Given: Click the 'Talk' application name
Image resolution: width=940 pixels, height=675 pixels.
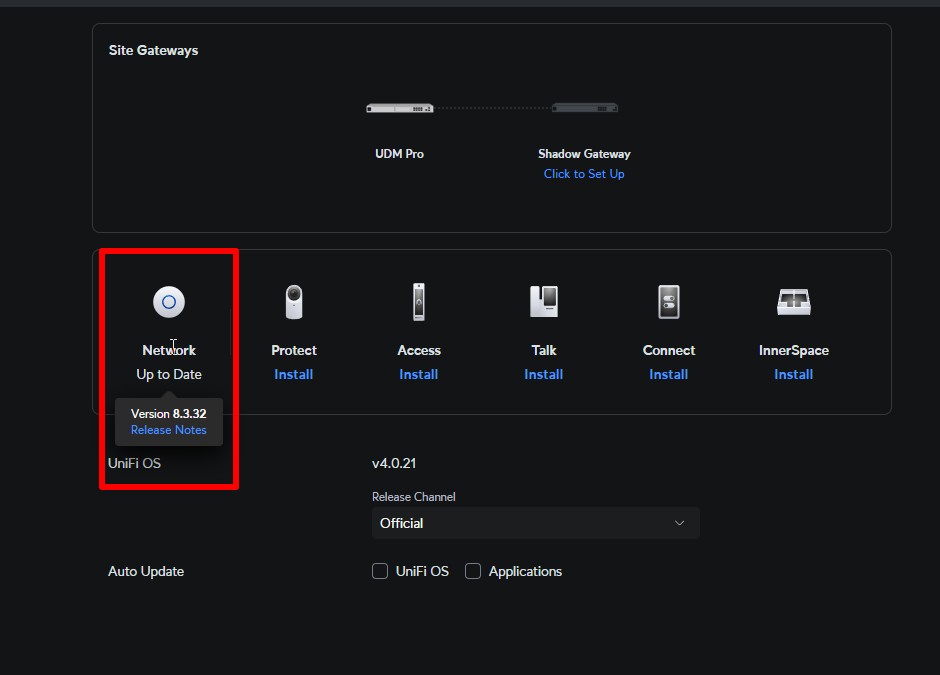Looking at the screenshot, I should coord(544,350).
